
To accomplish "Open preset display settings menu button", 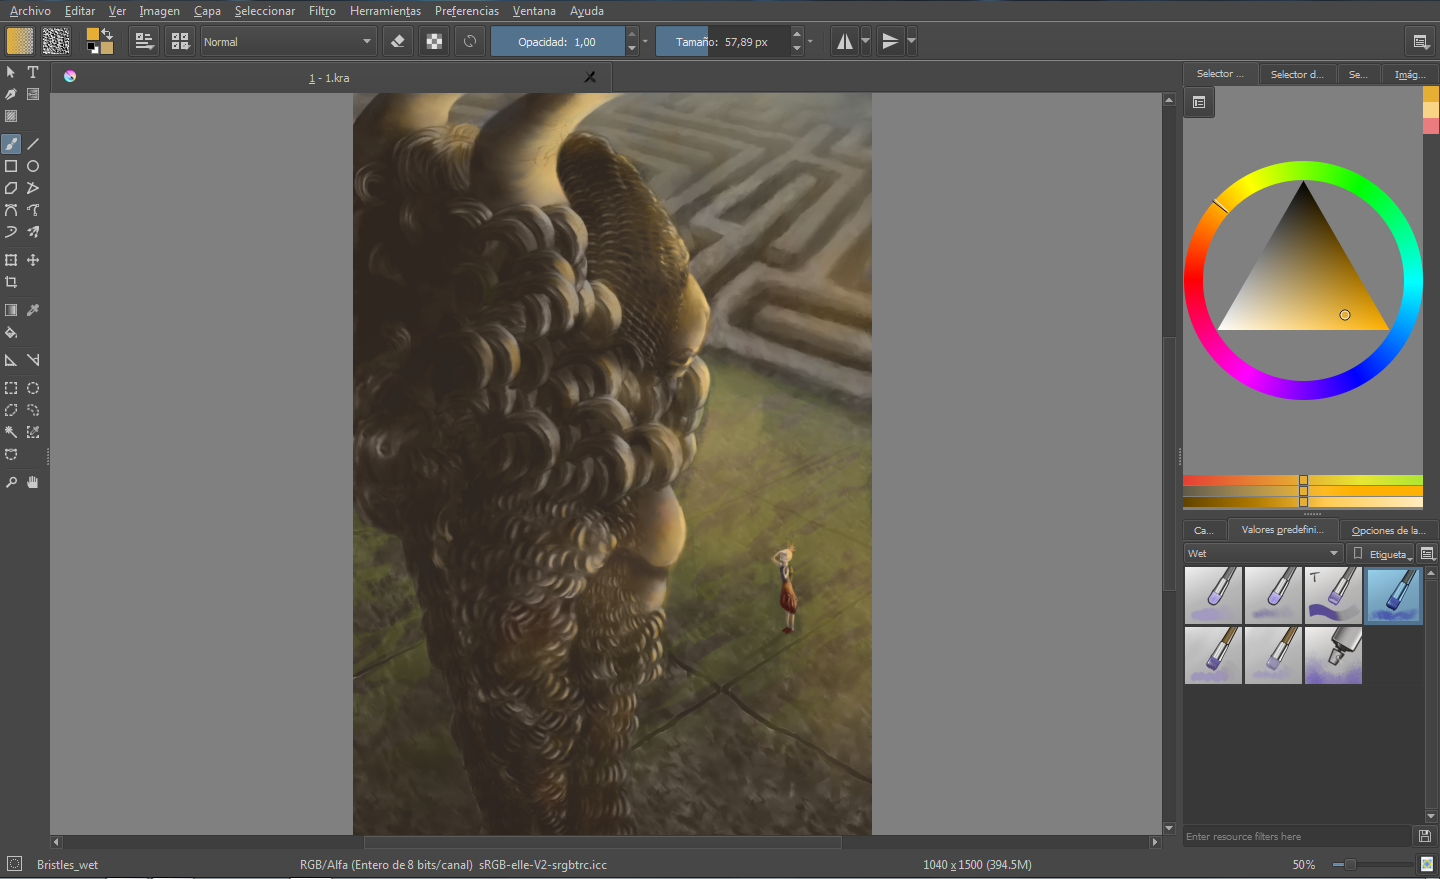I will (x=1428, y=554).
